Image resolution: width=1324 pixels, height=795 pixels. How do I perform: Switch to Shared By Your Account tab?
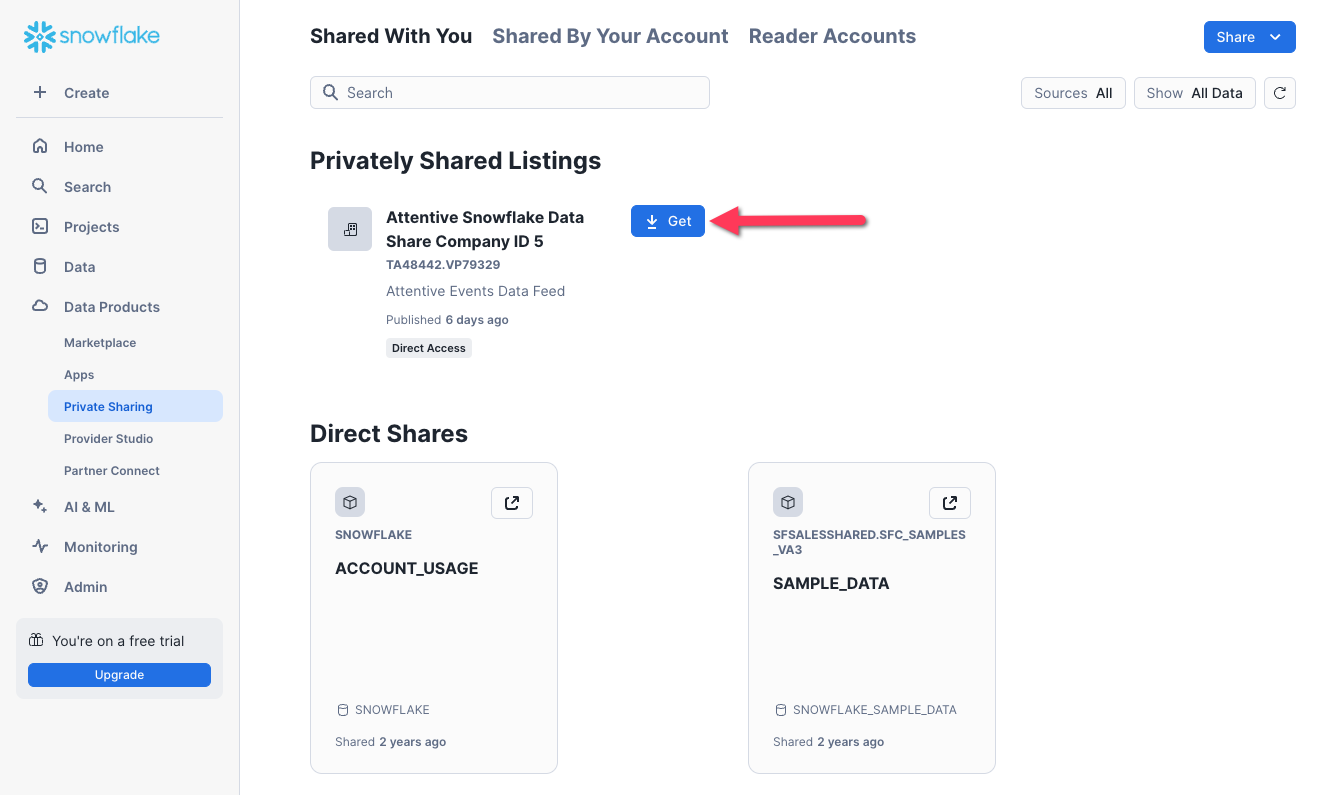[x=610, y=36]
